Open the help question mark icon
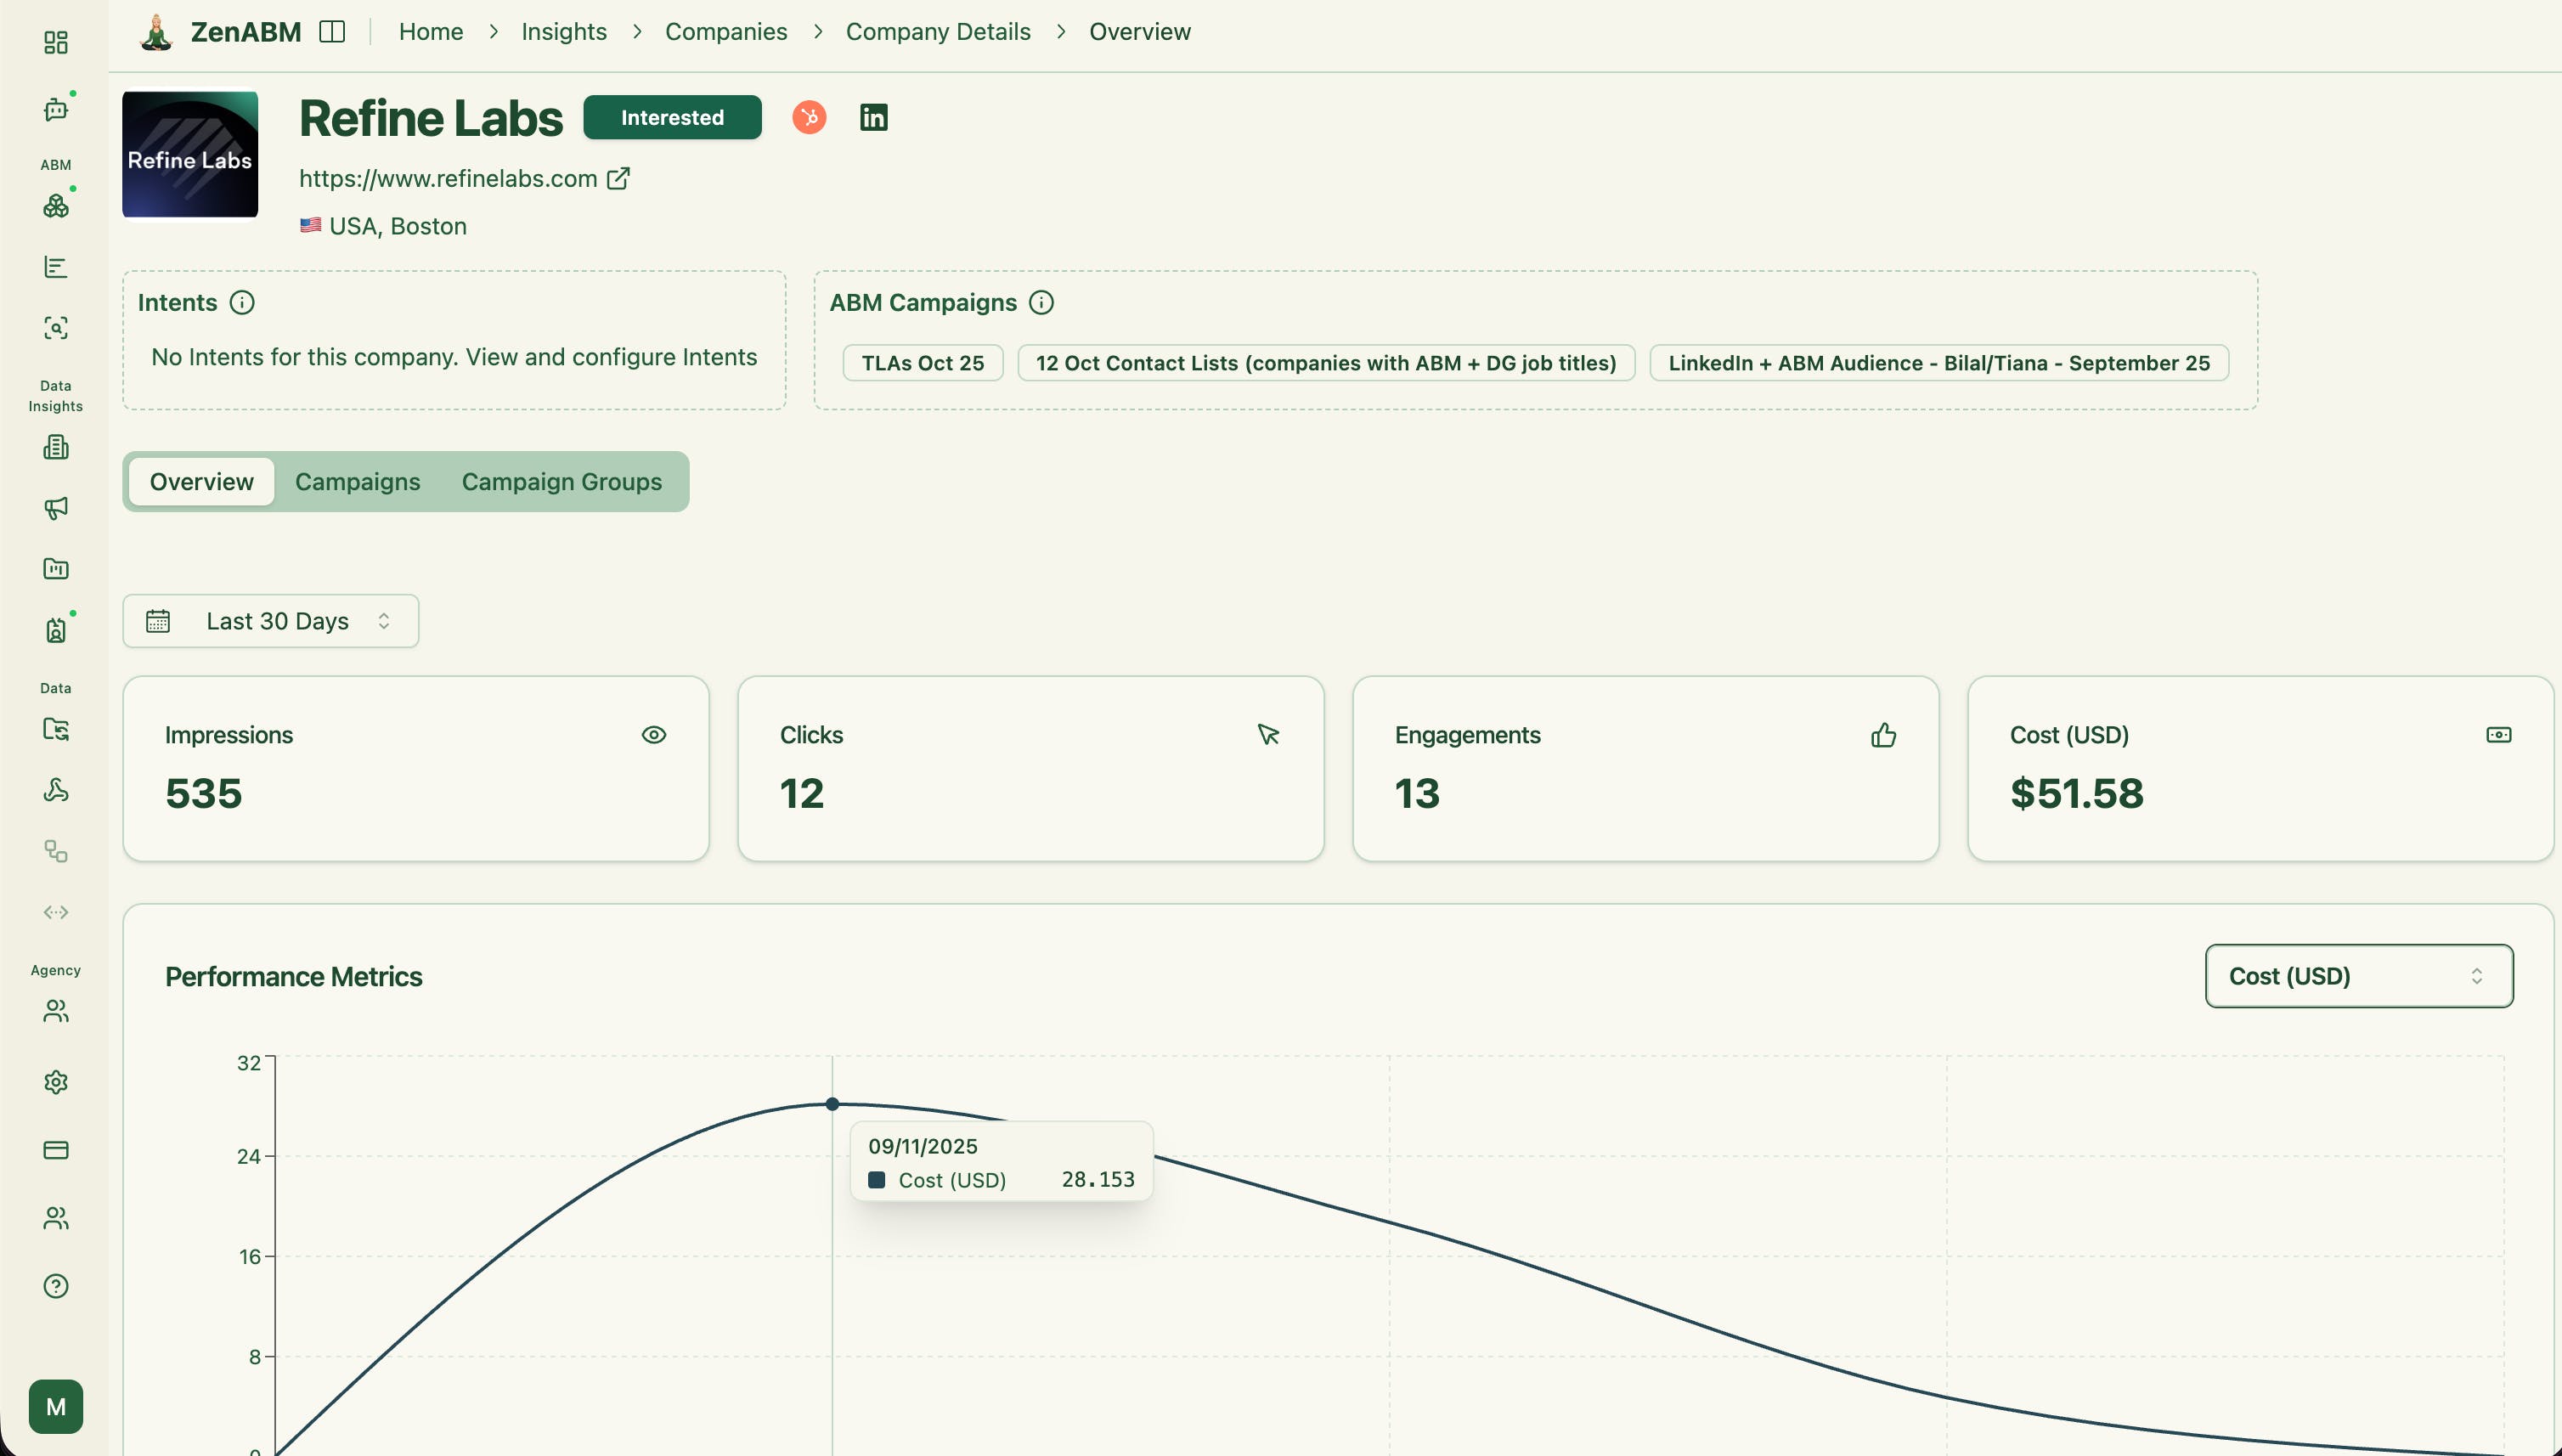Viewport: 2562px width, 1456px height. click(x=56, y=1286)
